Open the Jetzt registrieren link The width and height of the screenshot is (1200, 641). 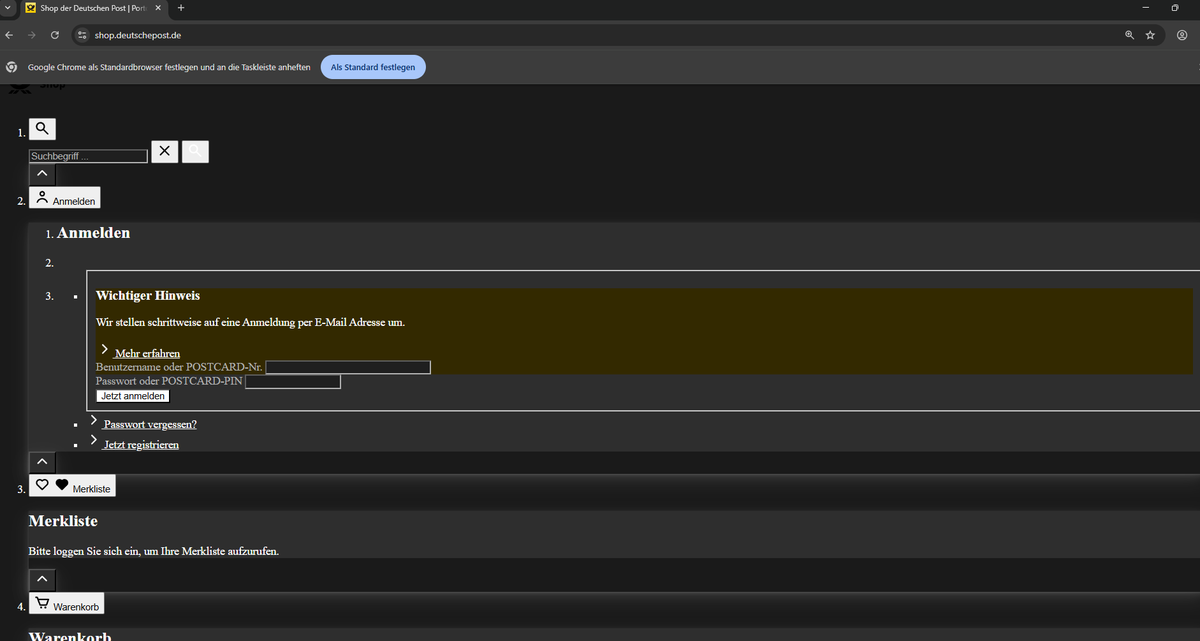(x=141, y=444)
